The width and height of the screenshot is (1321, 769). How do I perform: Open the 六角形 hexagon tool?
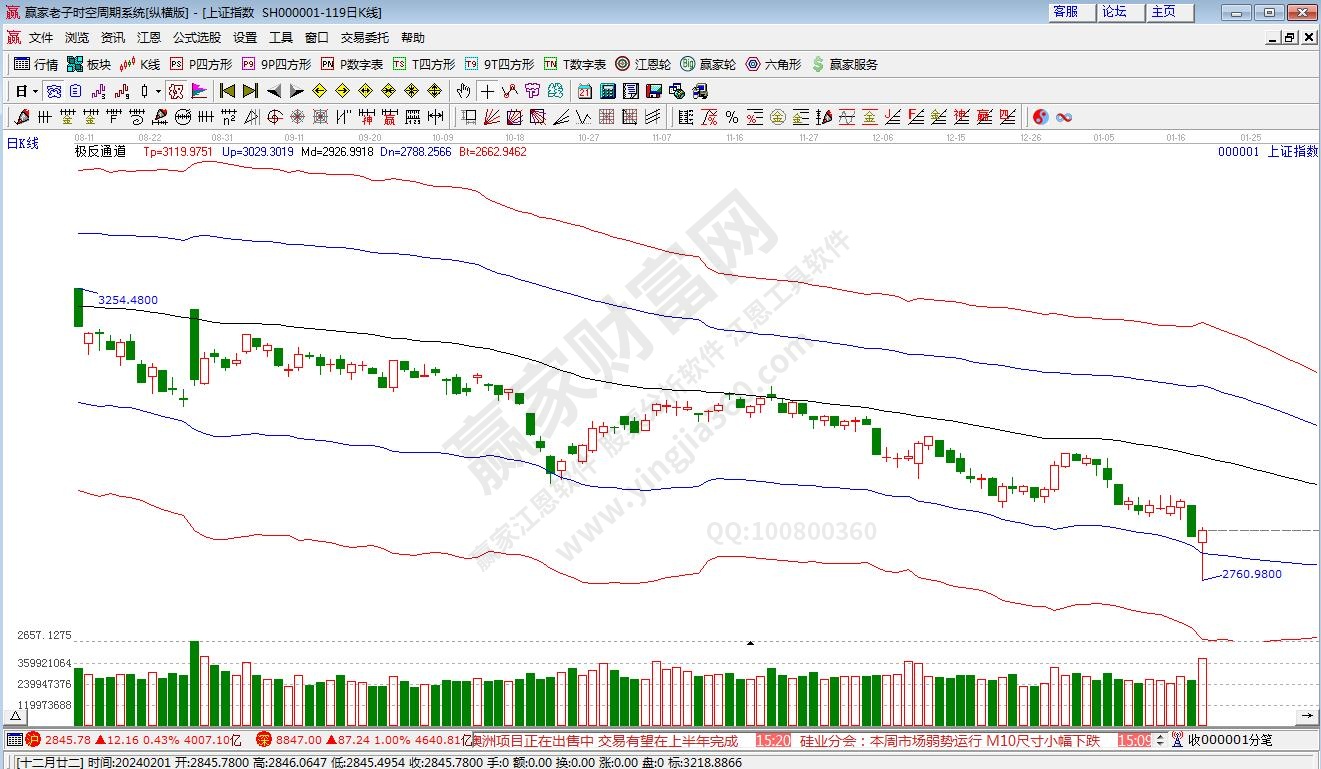(x=773, y=64)
